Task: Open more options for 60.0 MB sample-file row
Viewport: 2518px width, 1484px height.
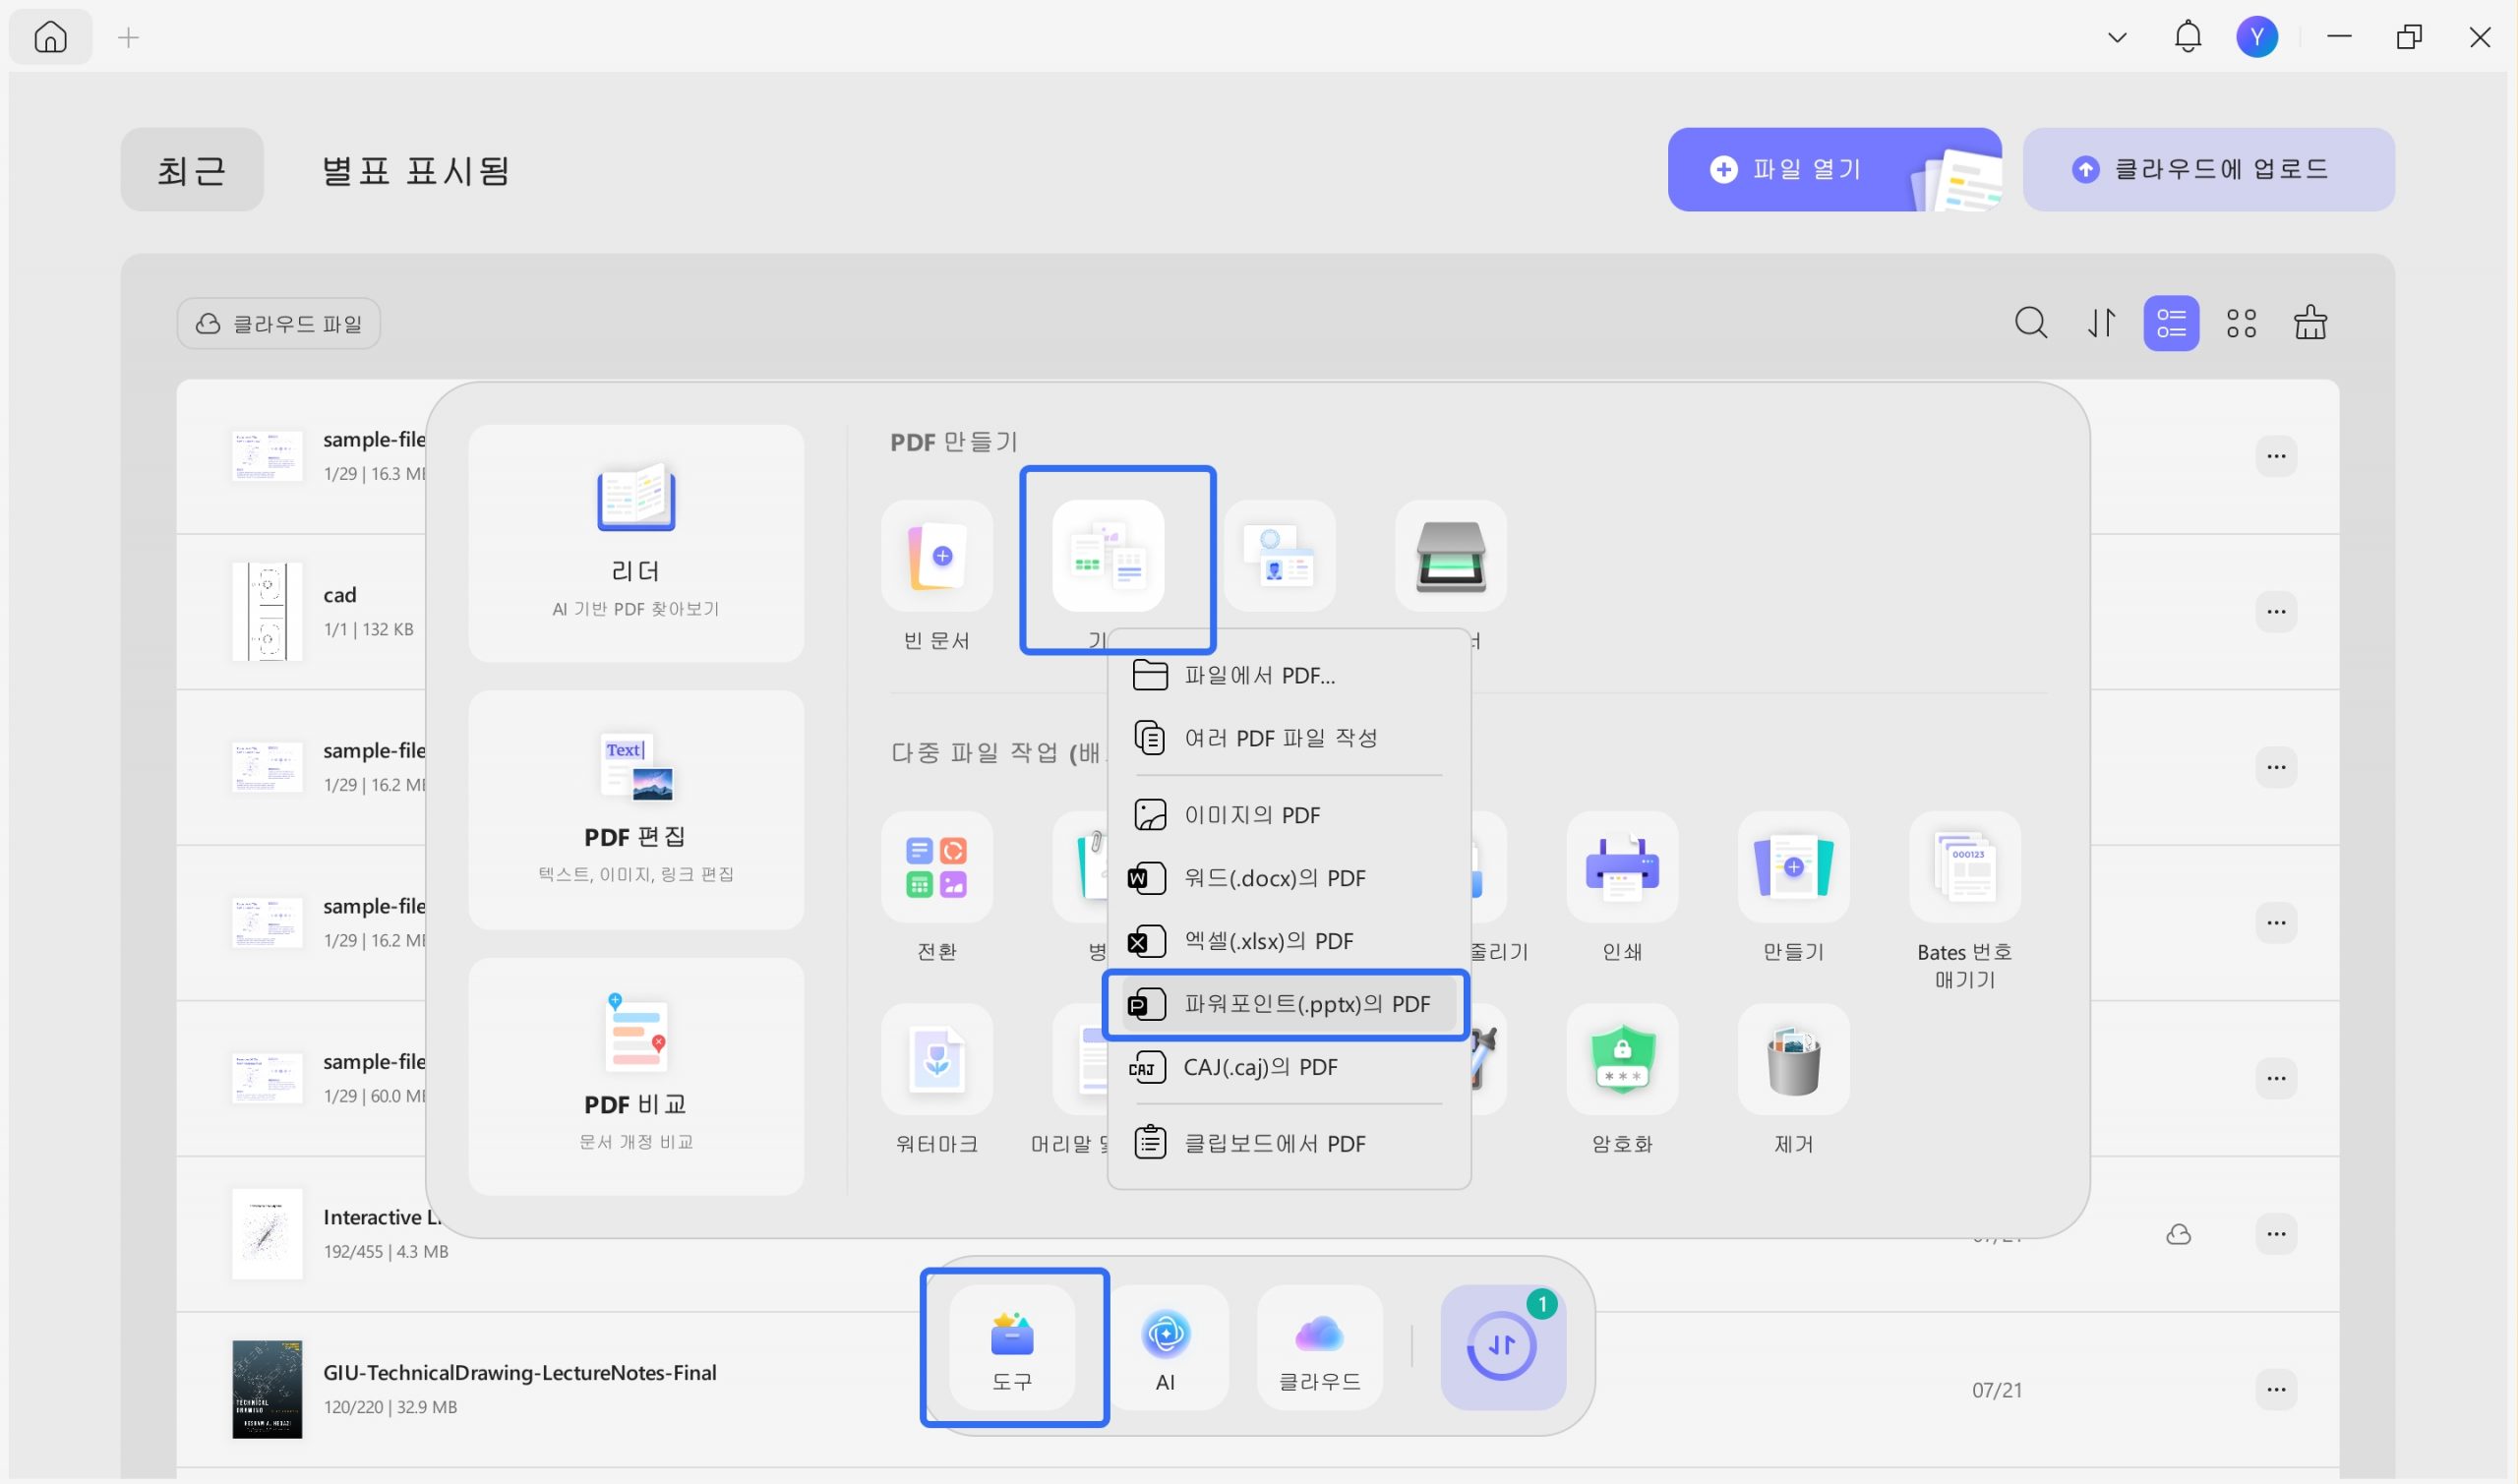Action: tap(2276, 1078)
